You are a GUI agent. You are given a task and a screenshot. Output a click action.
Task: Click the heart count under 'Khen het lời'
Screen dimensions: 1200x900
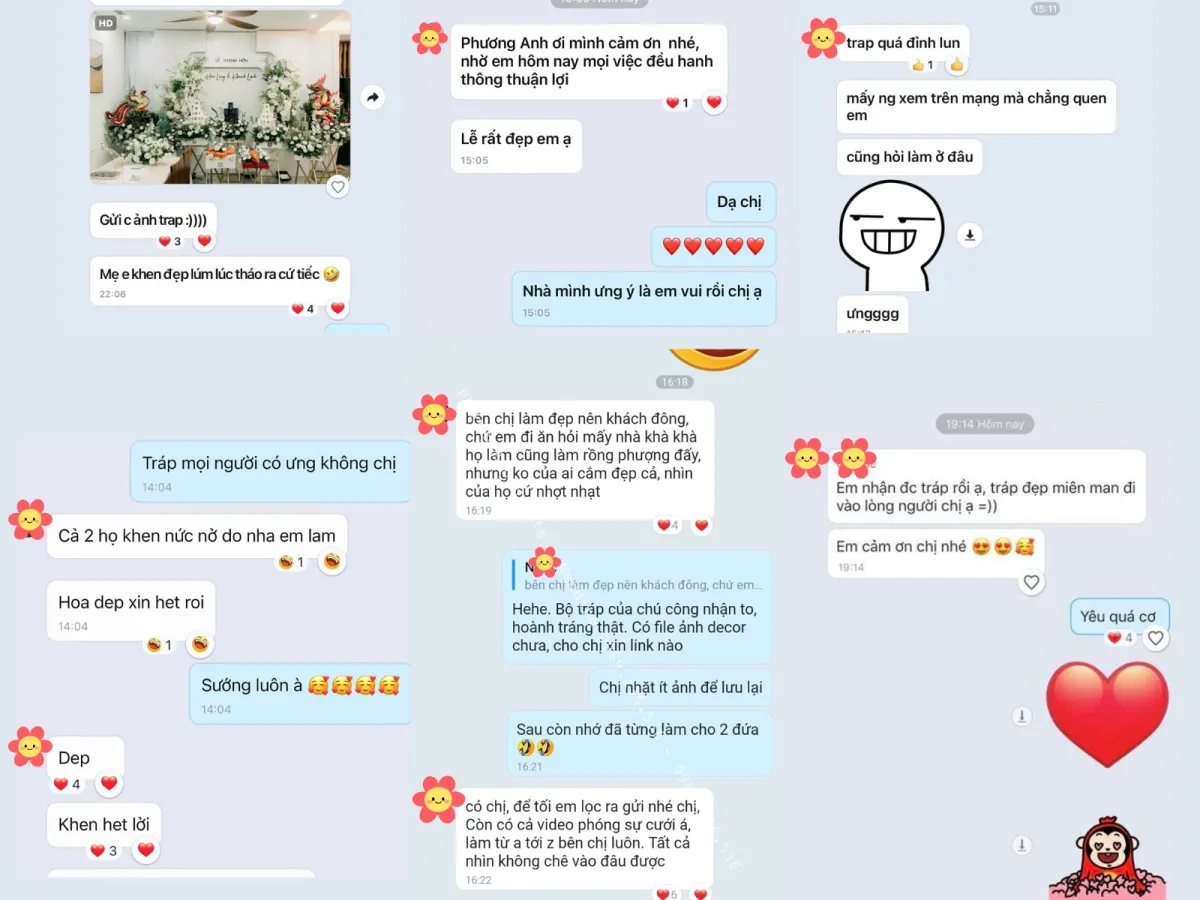click(x=105, y=851)
